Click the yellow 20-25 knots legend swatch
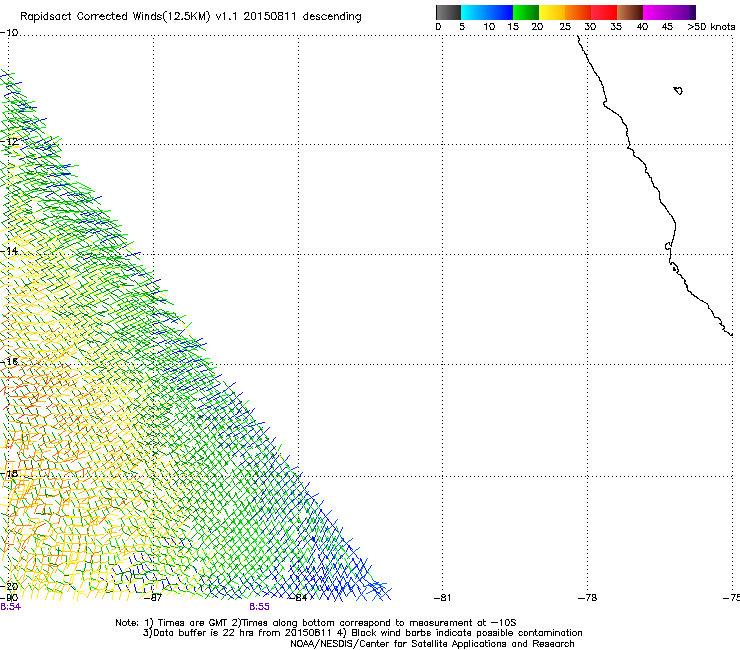 [x=552, y=12]
